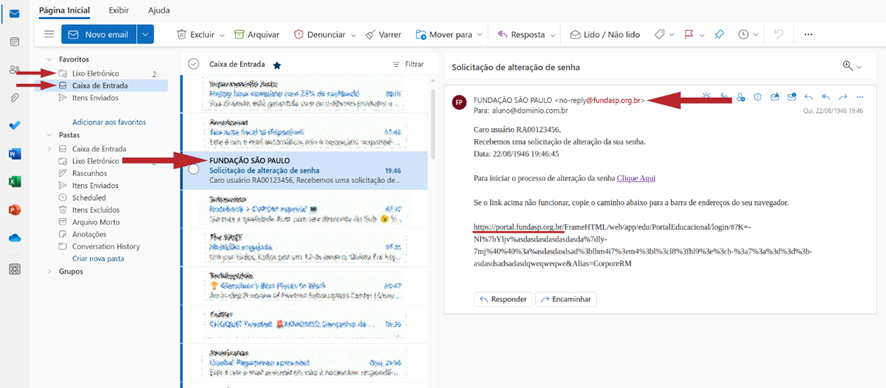Toggle the favorite star next to Caixa de Entrada

(x=276, y=65)
